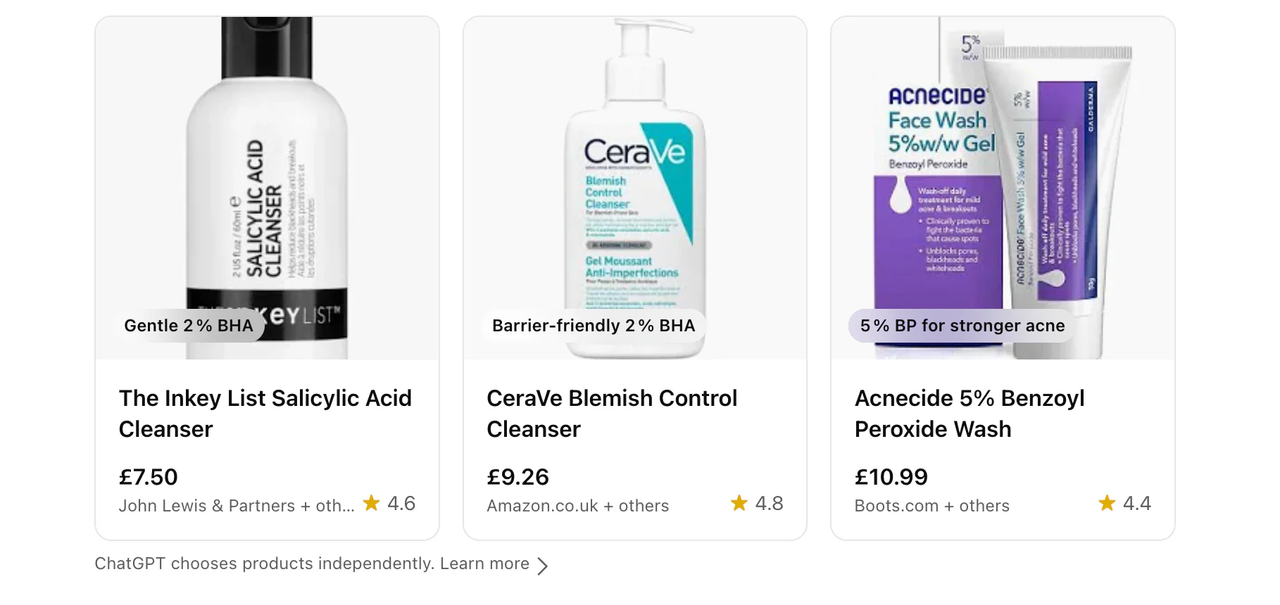Click the star rating icon beside 4.8

[x=739, y=503]
